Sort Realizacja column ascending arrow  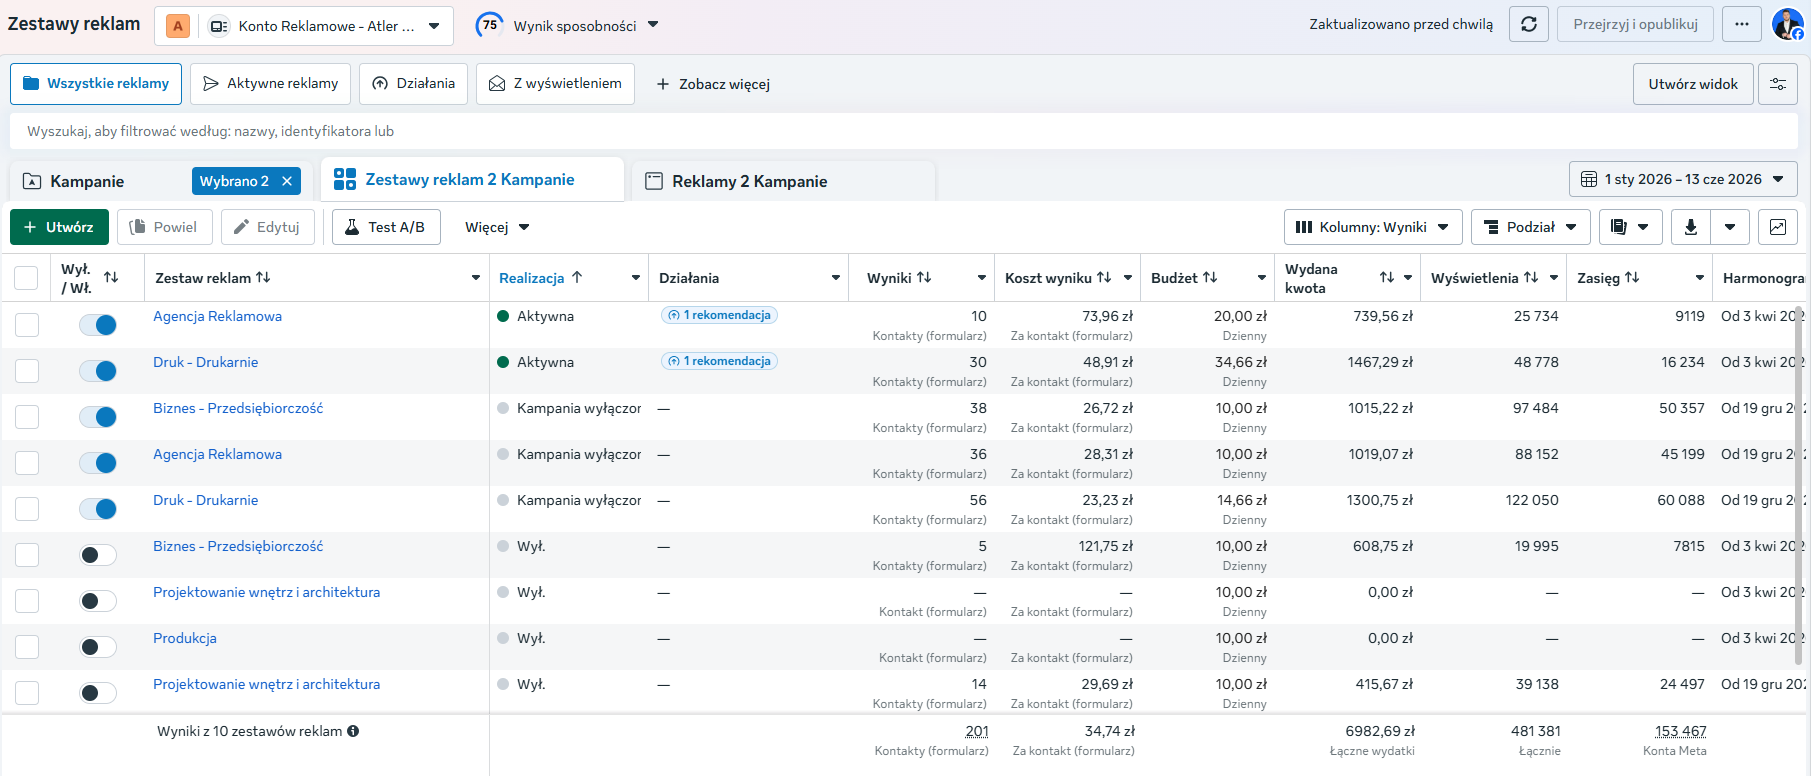(577, 277)
